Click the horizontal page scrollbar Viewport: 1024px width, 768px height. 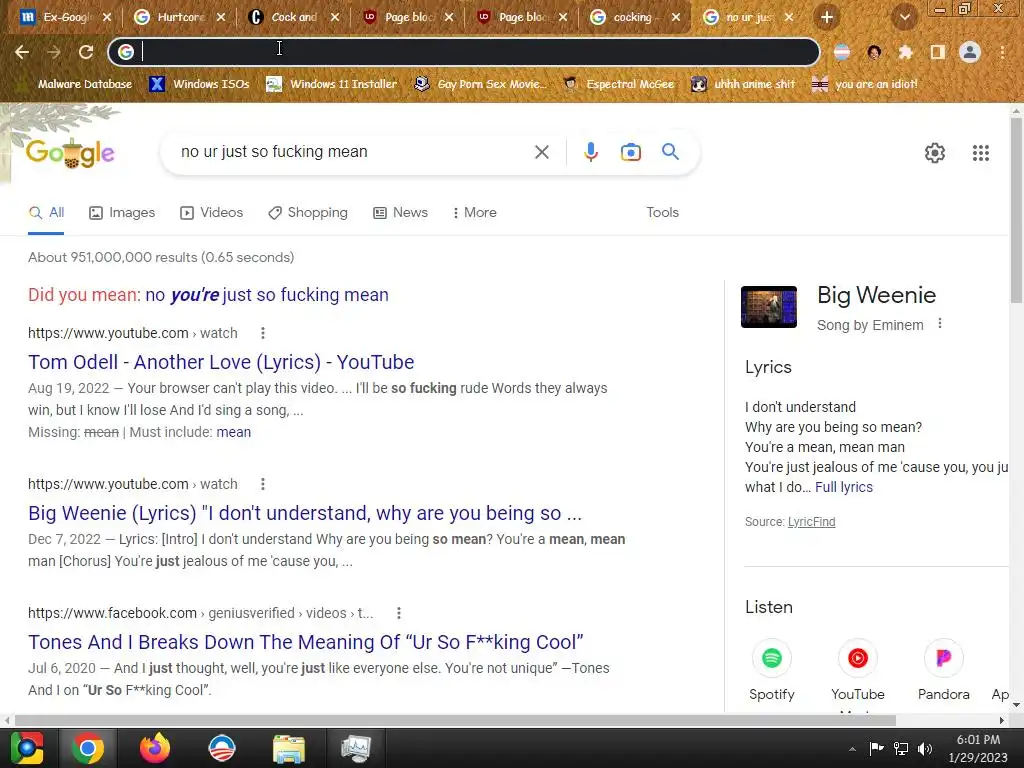click(x=455, y=720)
